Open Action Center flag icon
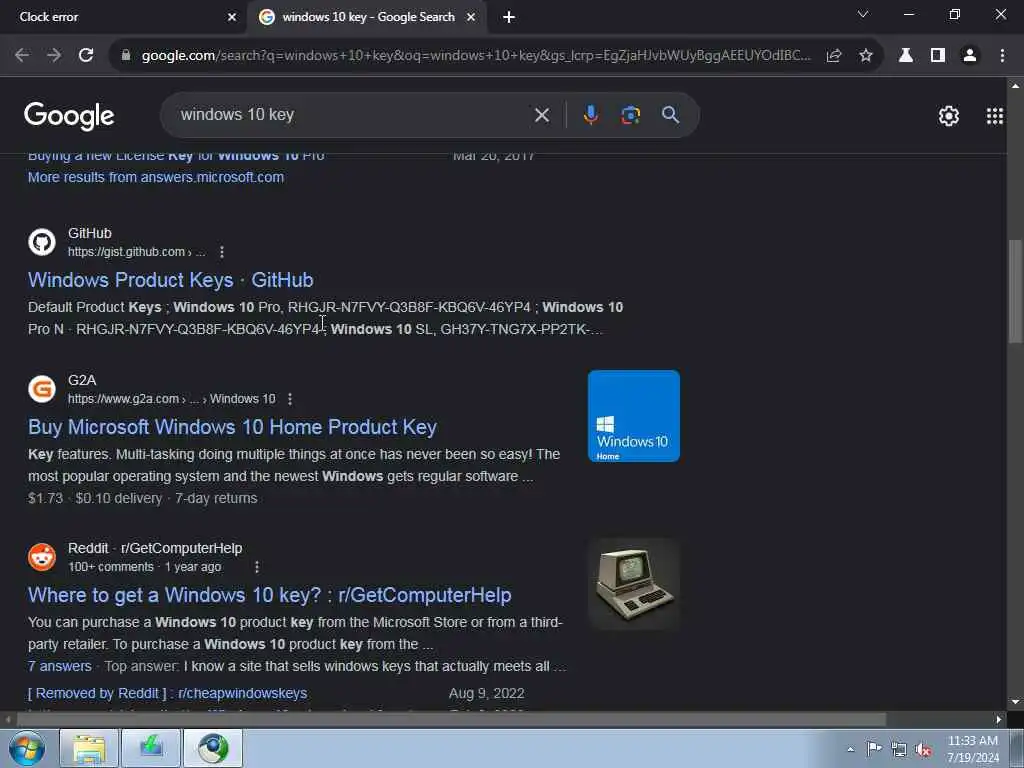 (874, 748)
